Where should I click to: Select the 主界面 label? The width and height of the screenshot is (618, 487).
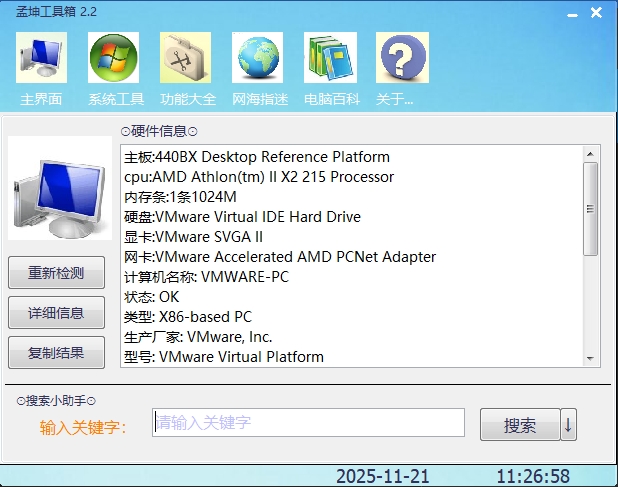pyautogui.click(x=41, y=99)
